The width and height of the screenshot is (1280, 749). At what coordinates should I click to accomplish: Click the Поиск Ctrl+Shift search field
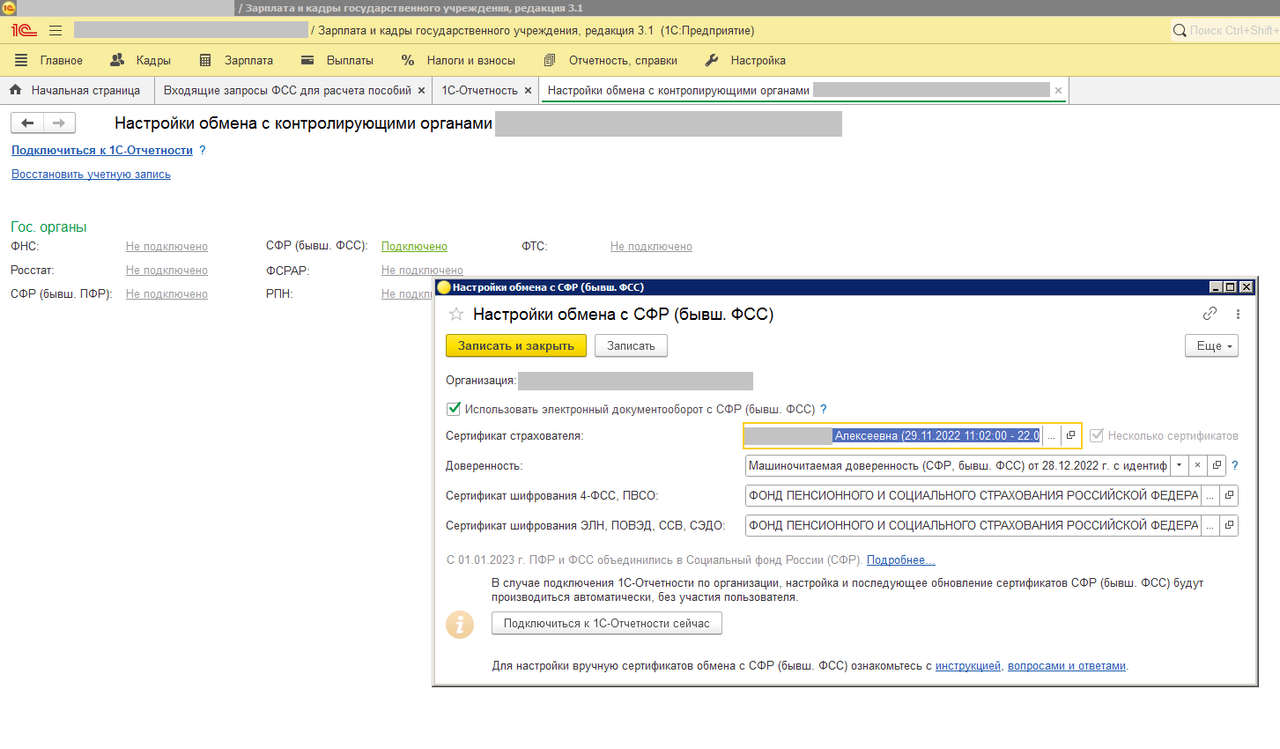(x=1234, y=31)
